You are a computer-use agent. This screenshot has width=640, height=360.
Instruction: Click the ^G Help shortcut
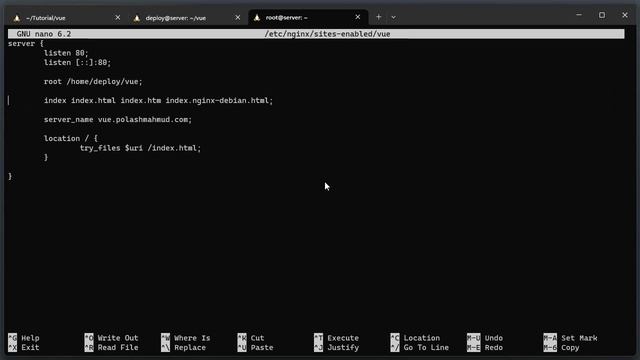point(24,338)
